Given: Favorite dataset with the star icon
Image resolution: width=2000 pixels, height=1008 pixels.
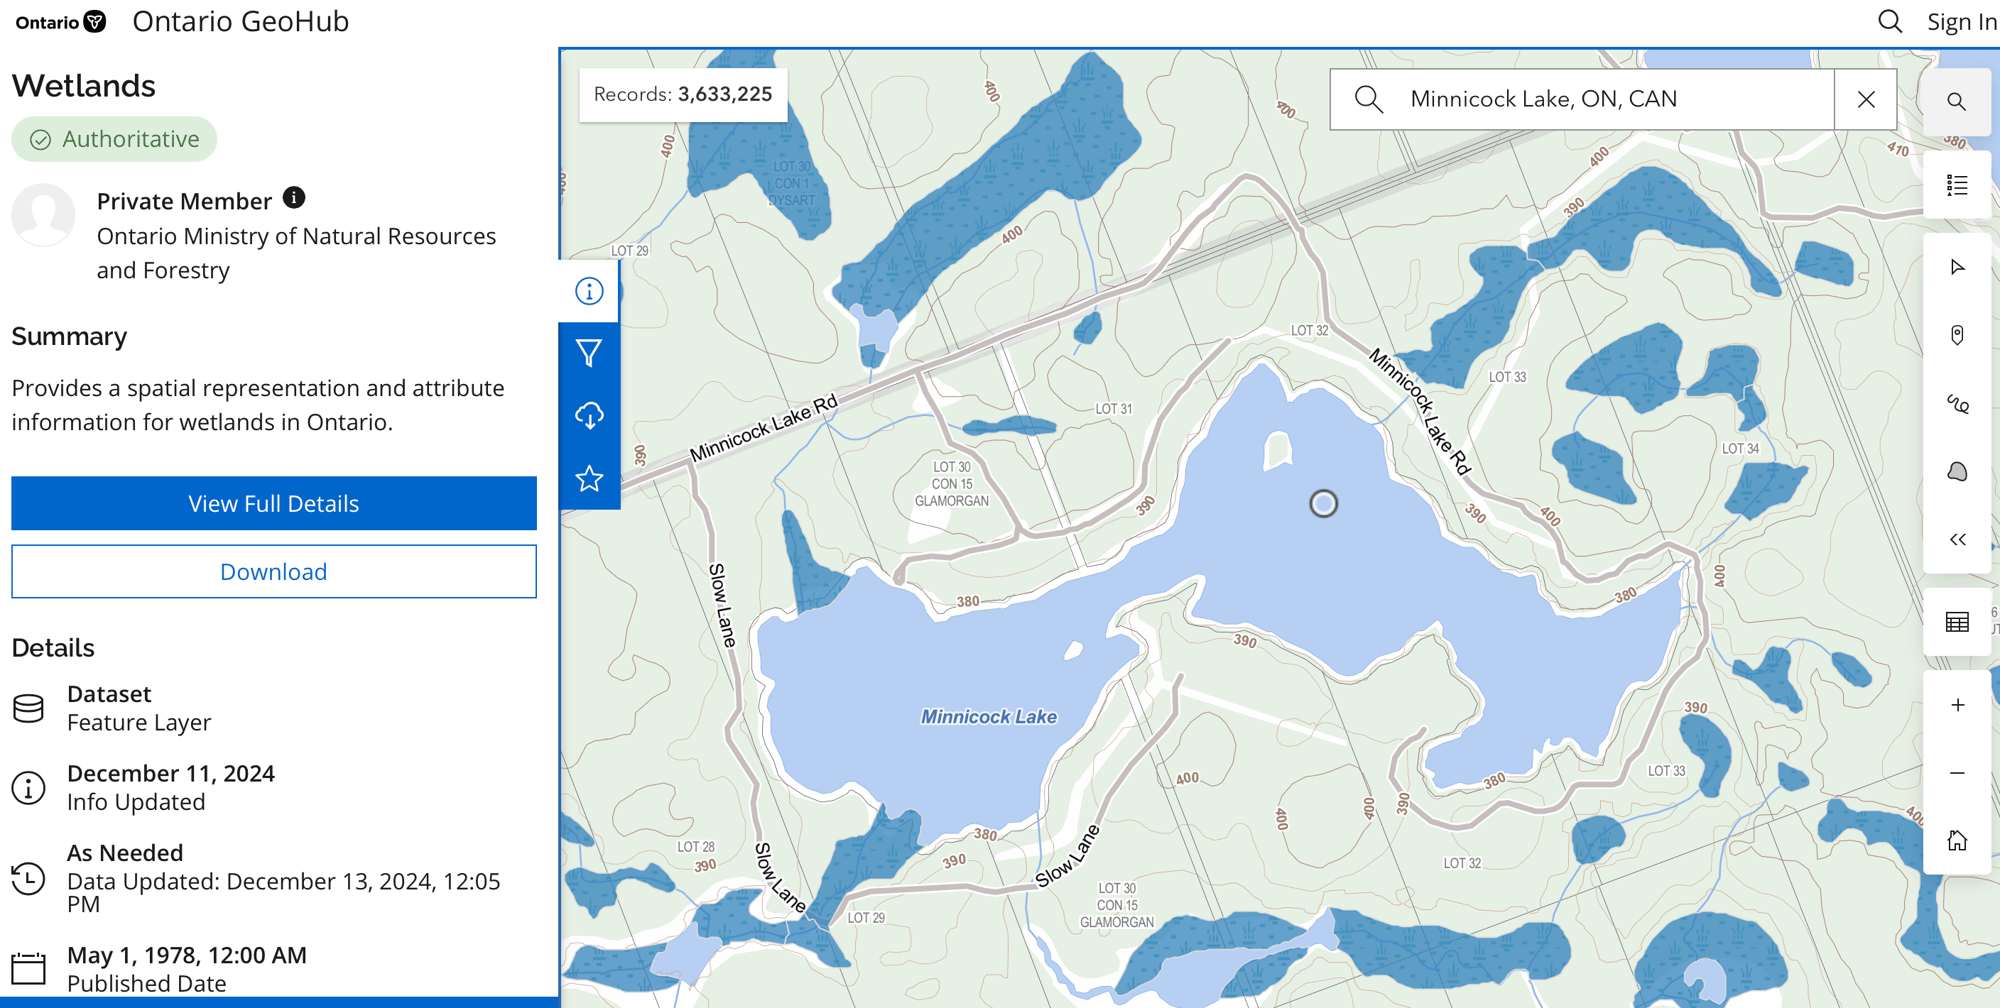Looking at the screenshot, I should coord(589,478).
